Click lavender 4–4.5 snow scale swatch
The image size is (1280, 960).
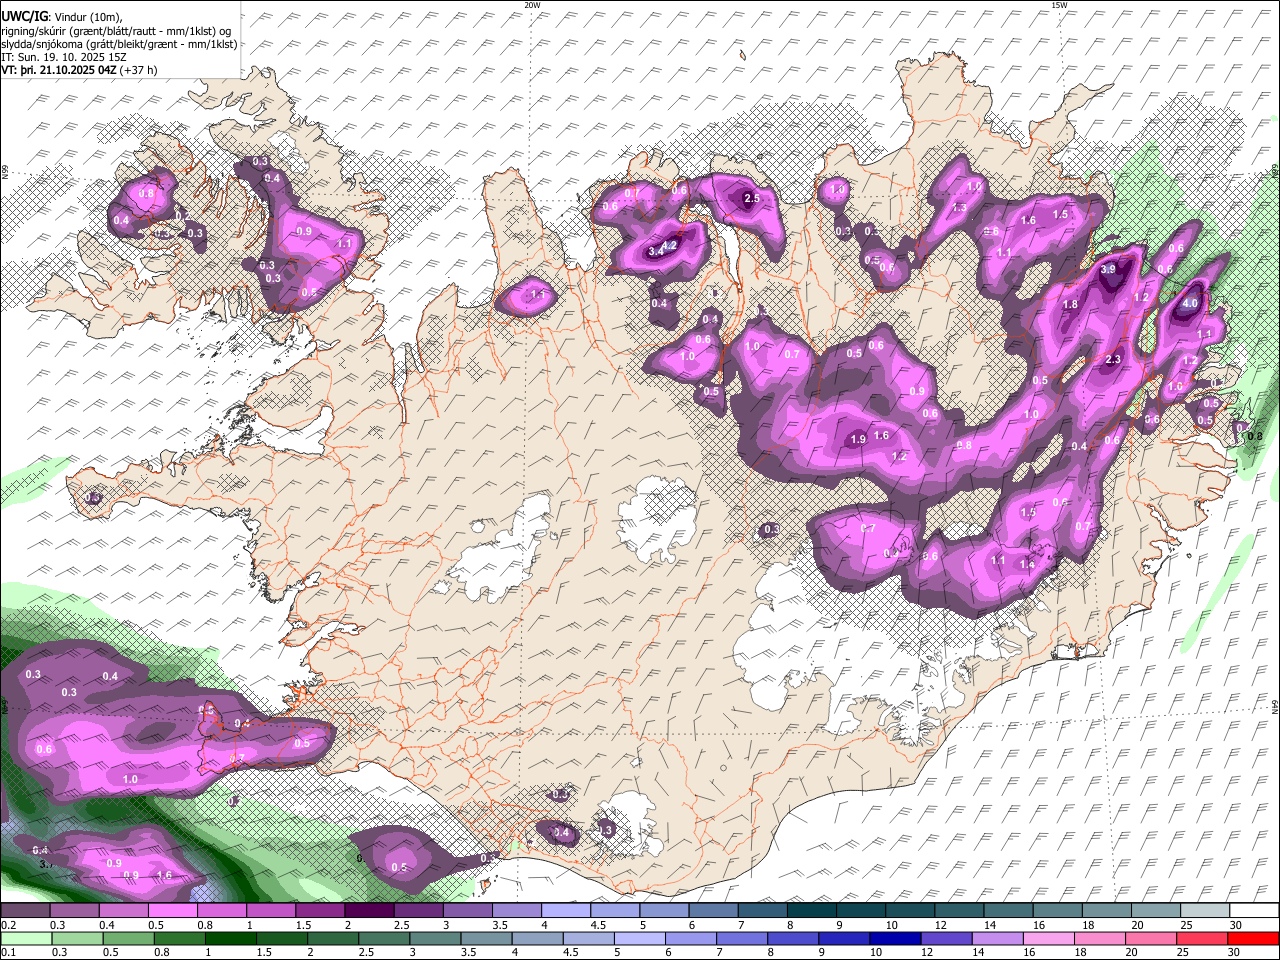pos(566,911)
